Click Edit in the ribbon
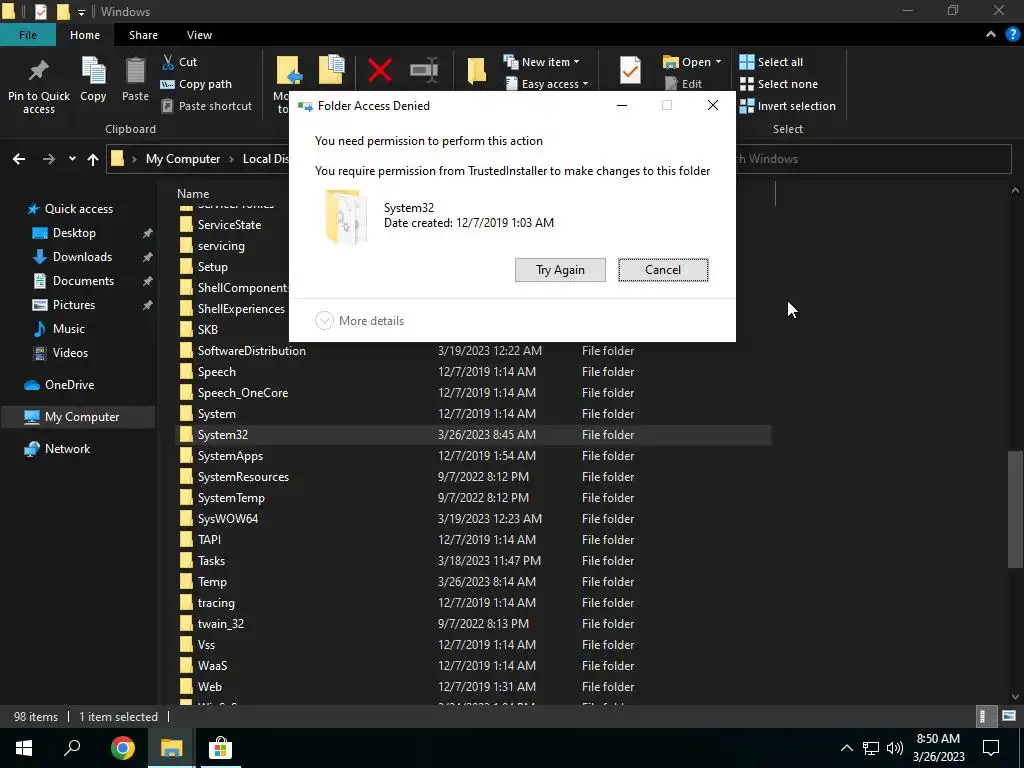 pyautogui.click(x=683, y=84)
